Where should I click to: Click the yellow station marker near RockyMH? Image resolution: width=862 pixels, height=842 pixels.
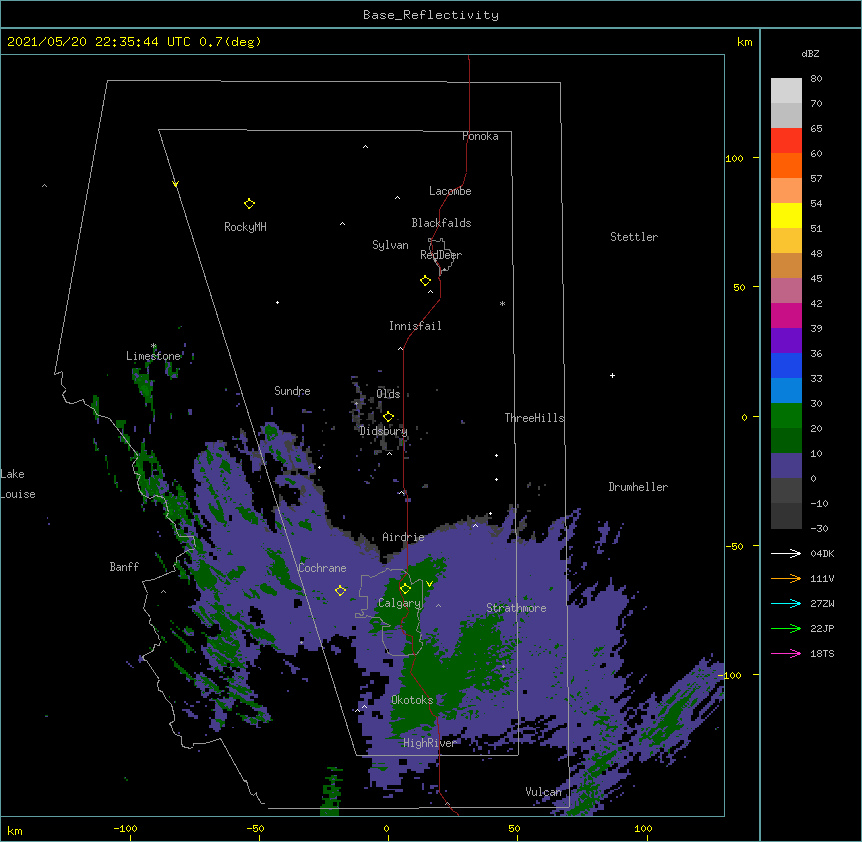click(249, 204)
